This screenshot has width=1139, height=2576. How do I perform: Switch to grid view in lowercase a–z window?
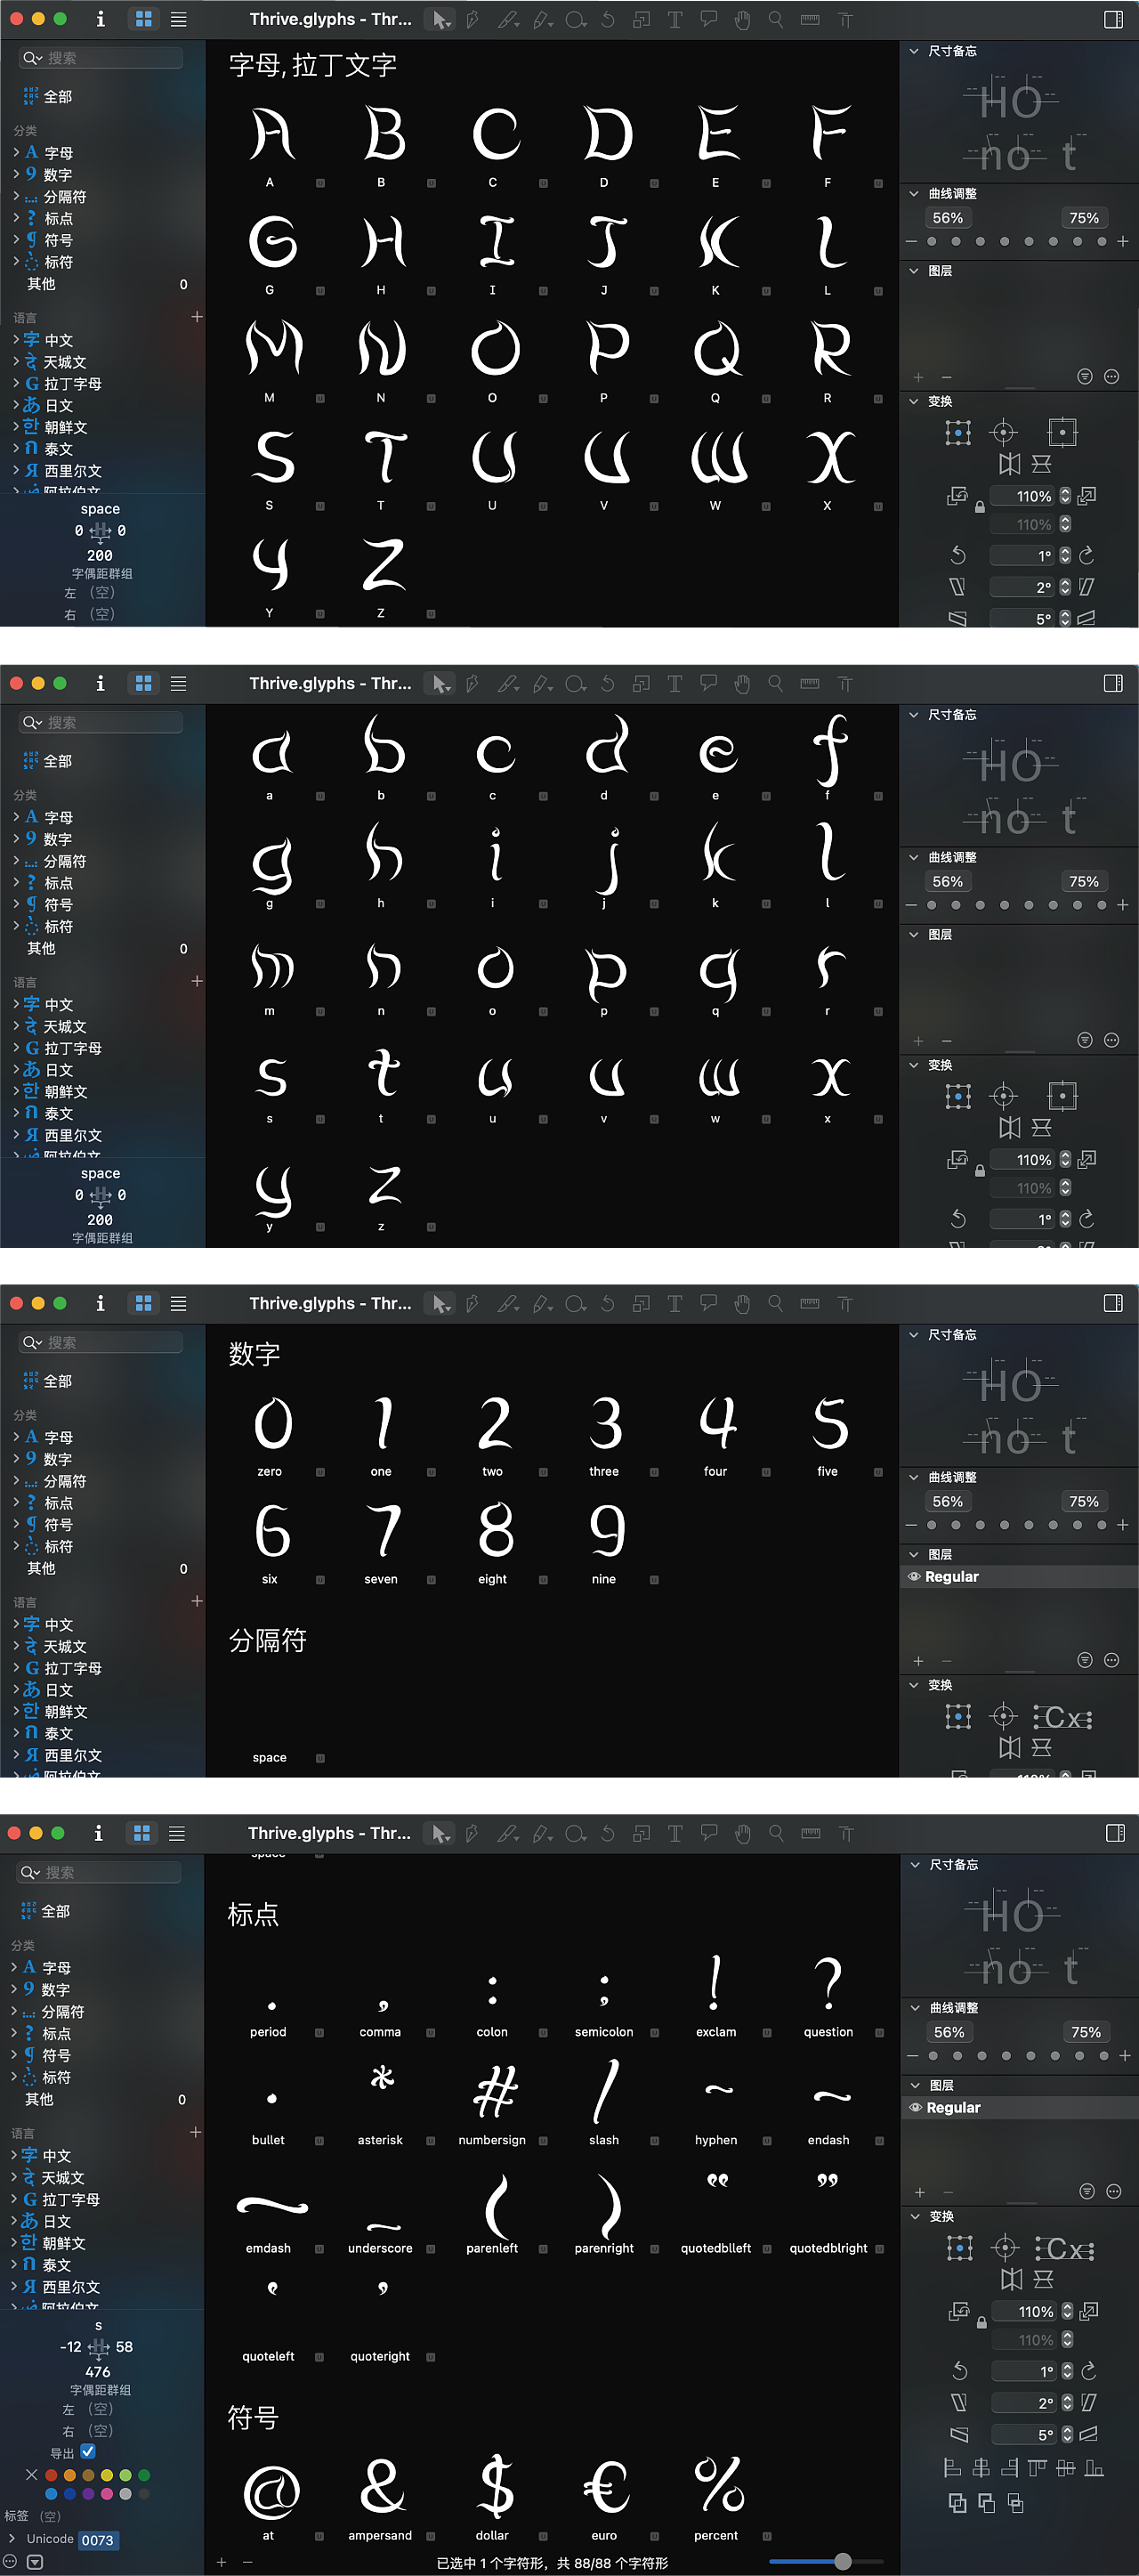click(x=144, y=683)
